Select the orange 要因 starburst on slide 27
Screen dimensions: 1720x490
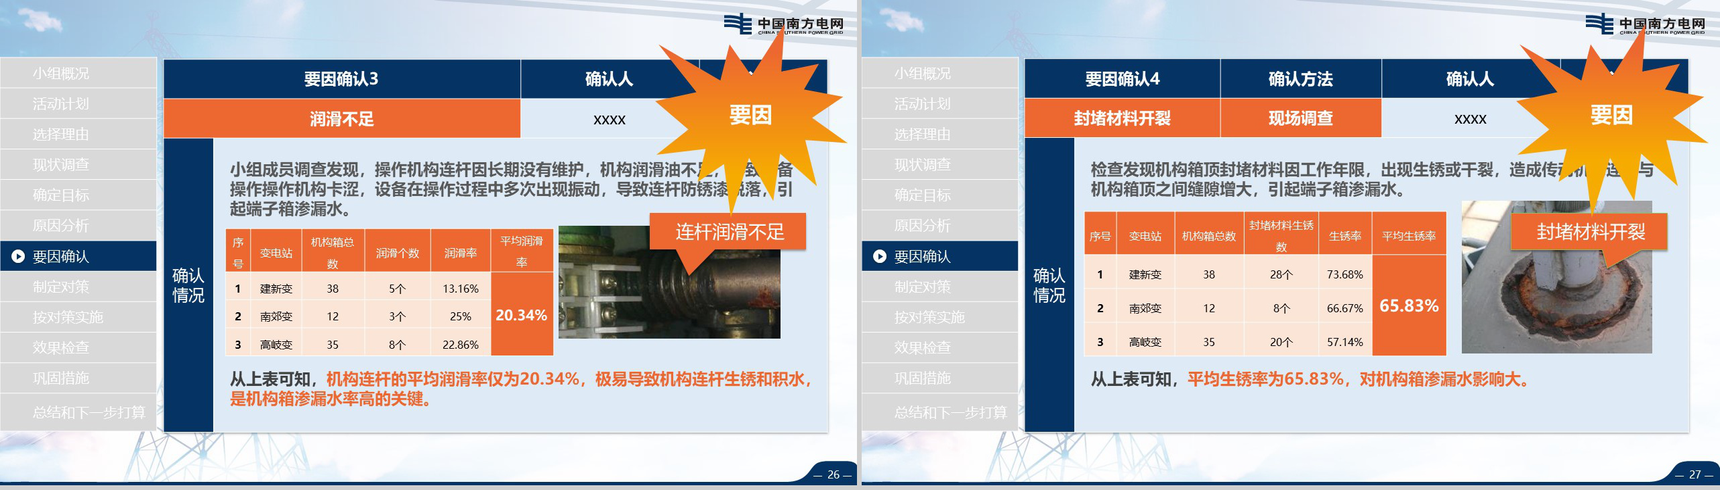pyautogui.click(x=1610, y=115)
